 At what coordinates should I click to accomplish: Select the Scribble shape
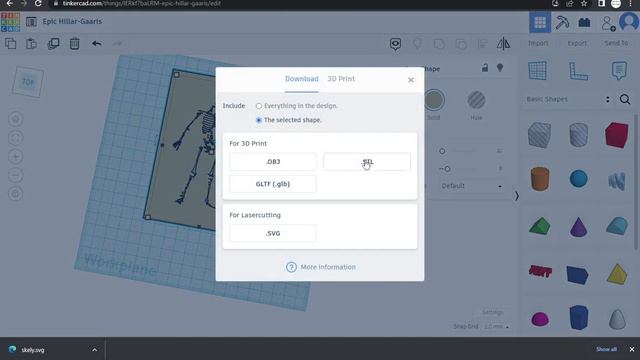pyautogui.click(x=616, y=181)
